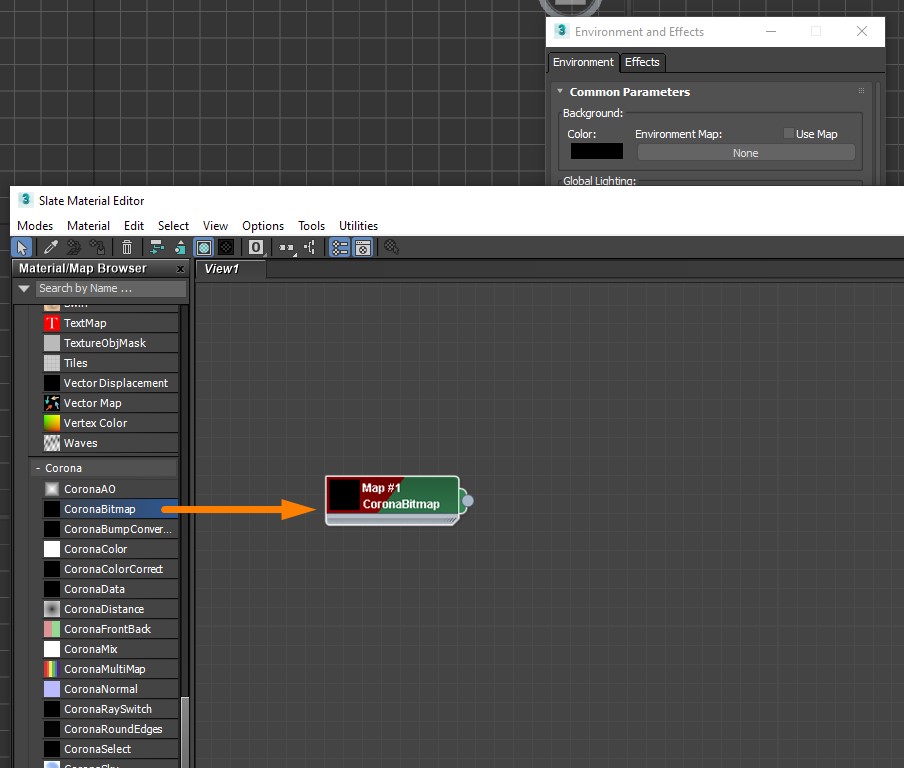This screenshot has height=768, width=904.
Task: Collapse the Common Parameters rollout
Action: click(x=560, y=91)
